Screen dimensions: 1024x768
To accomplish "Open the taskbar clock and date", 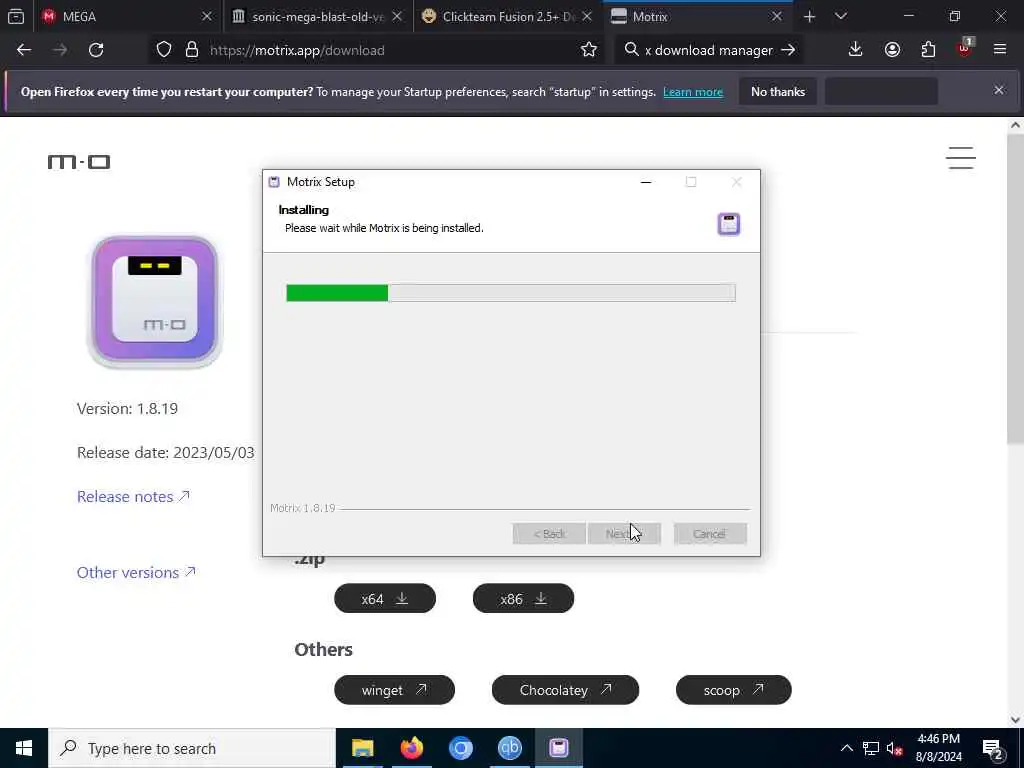I will [938, 748].
